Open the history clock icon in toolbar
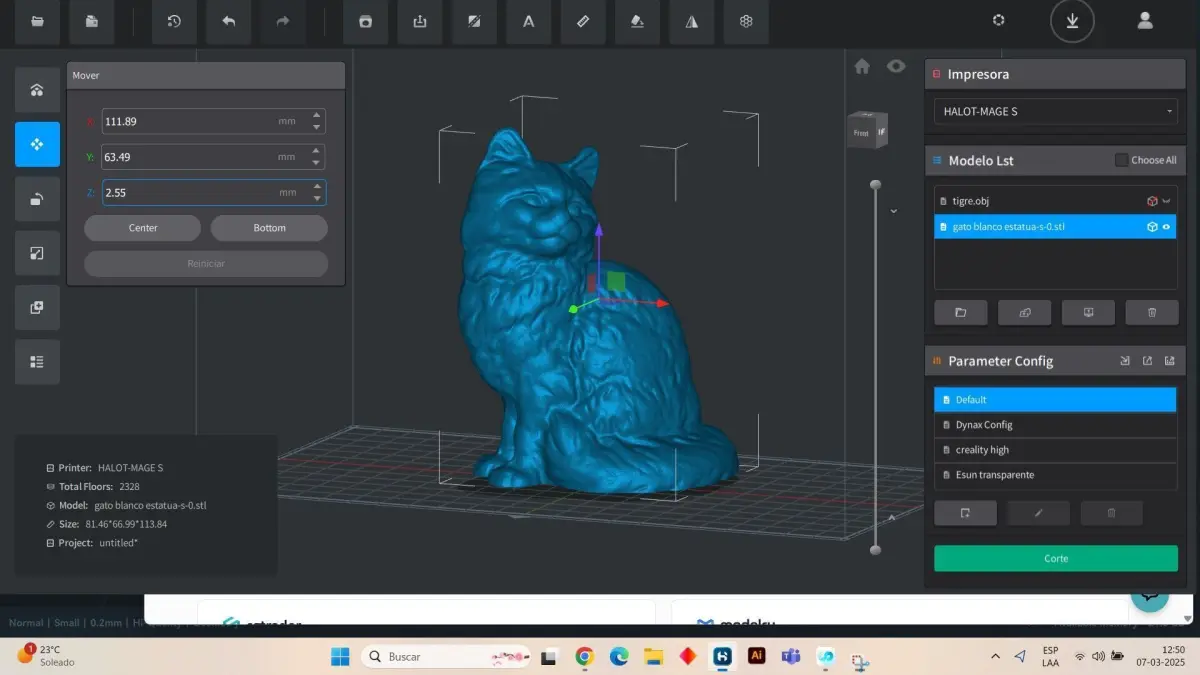Image resolution: width=1200 pixels, height=675 pixels. click(174, 21)
